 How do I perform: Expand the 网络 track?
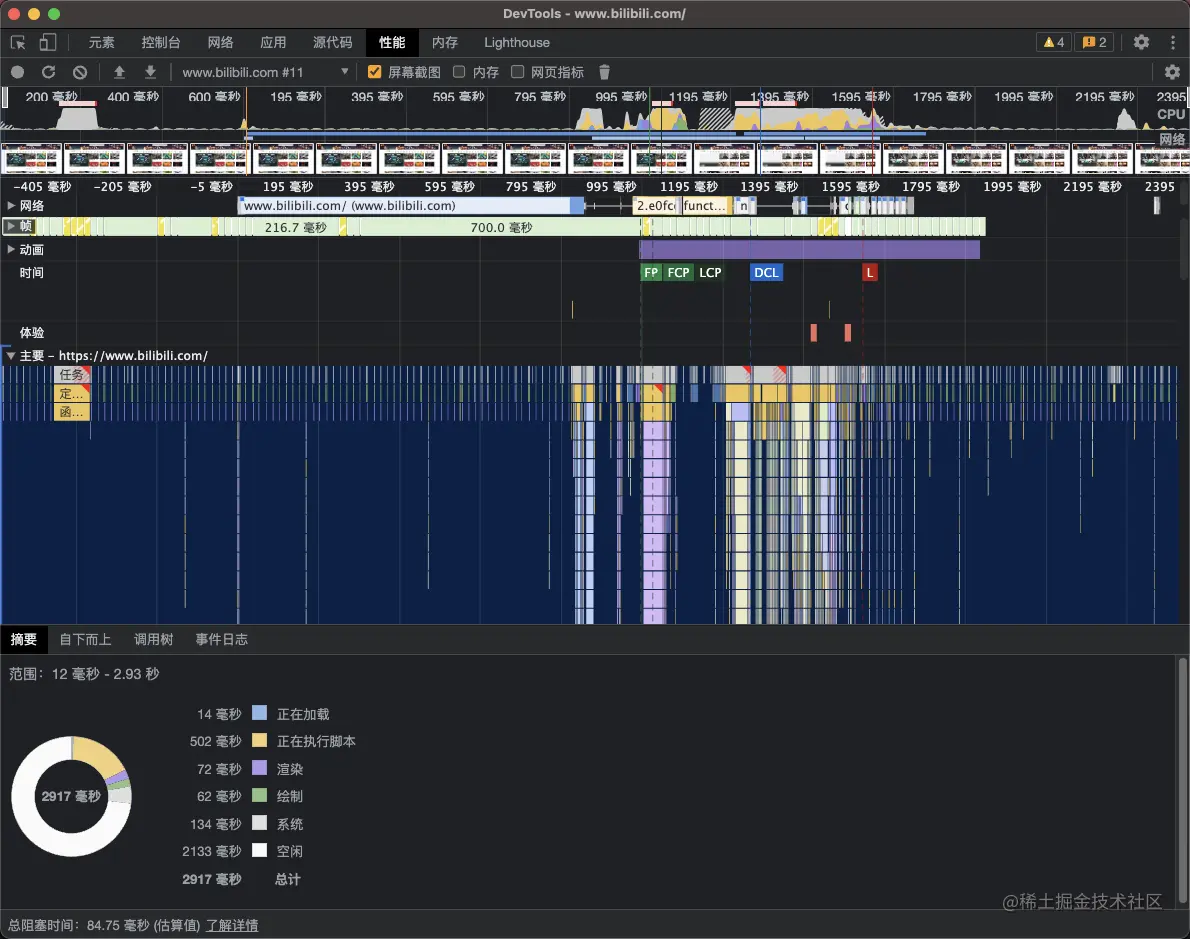[11, 206]
